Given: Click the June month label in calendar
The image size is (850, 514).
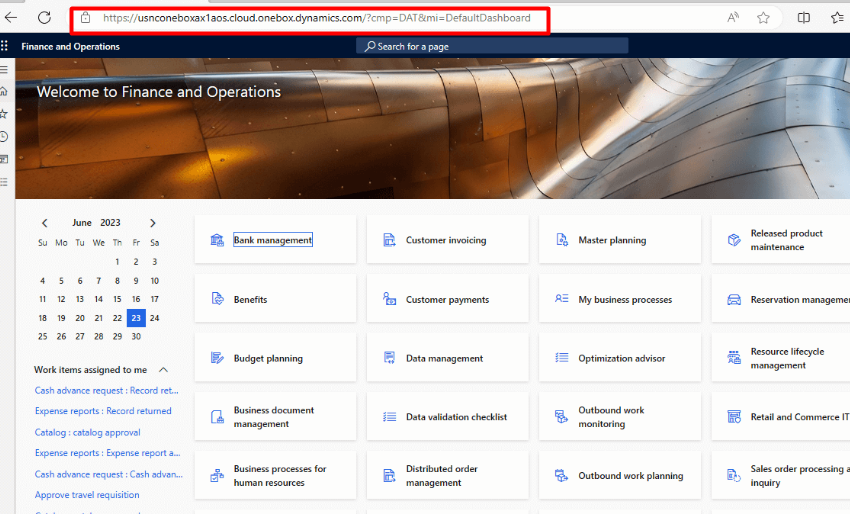Looking at the screenshot, I should tap(82, 223).
